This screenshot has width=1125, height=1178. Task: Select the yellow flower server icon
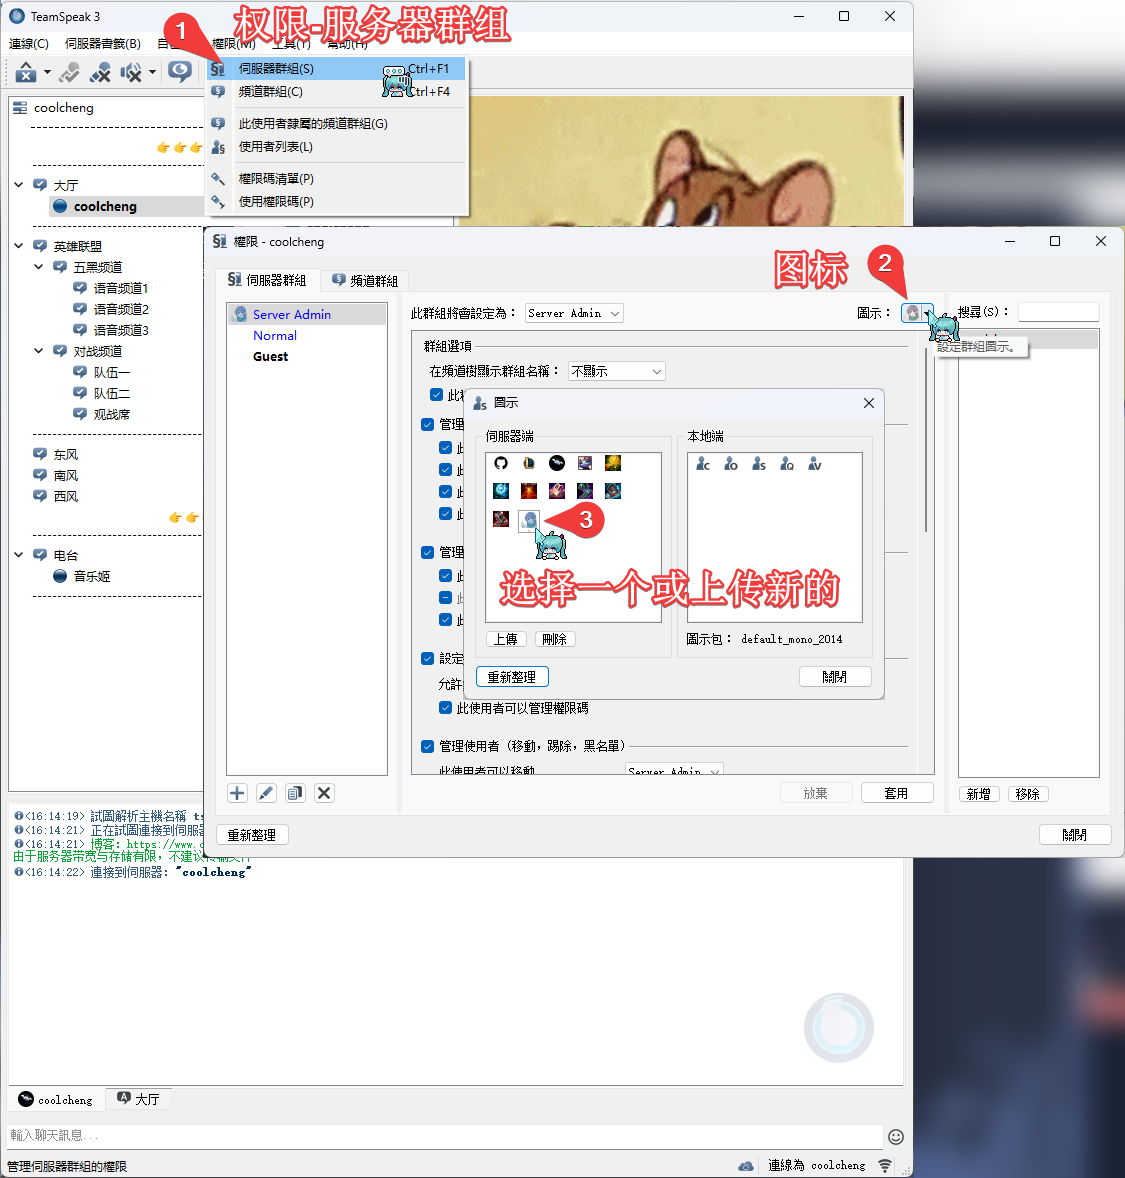[x=613, y=463]
